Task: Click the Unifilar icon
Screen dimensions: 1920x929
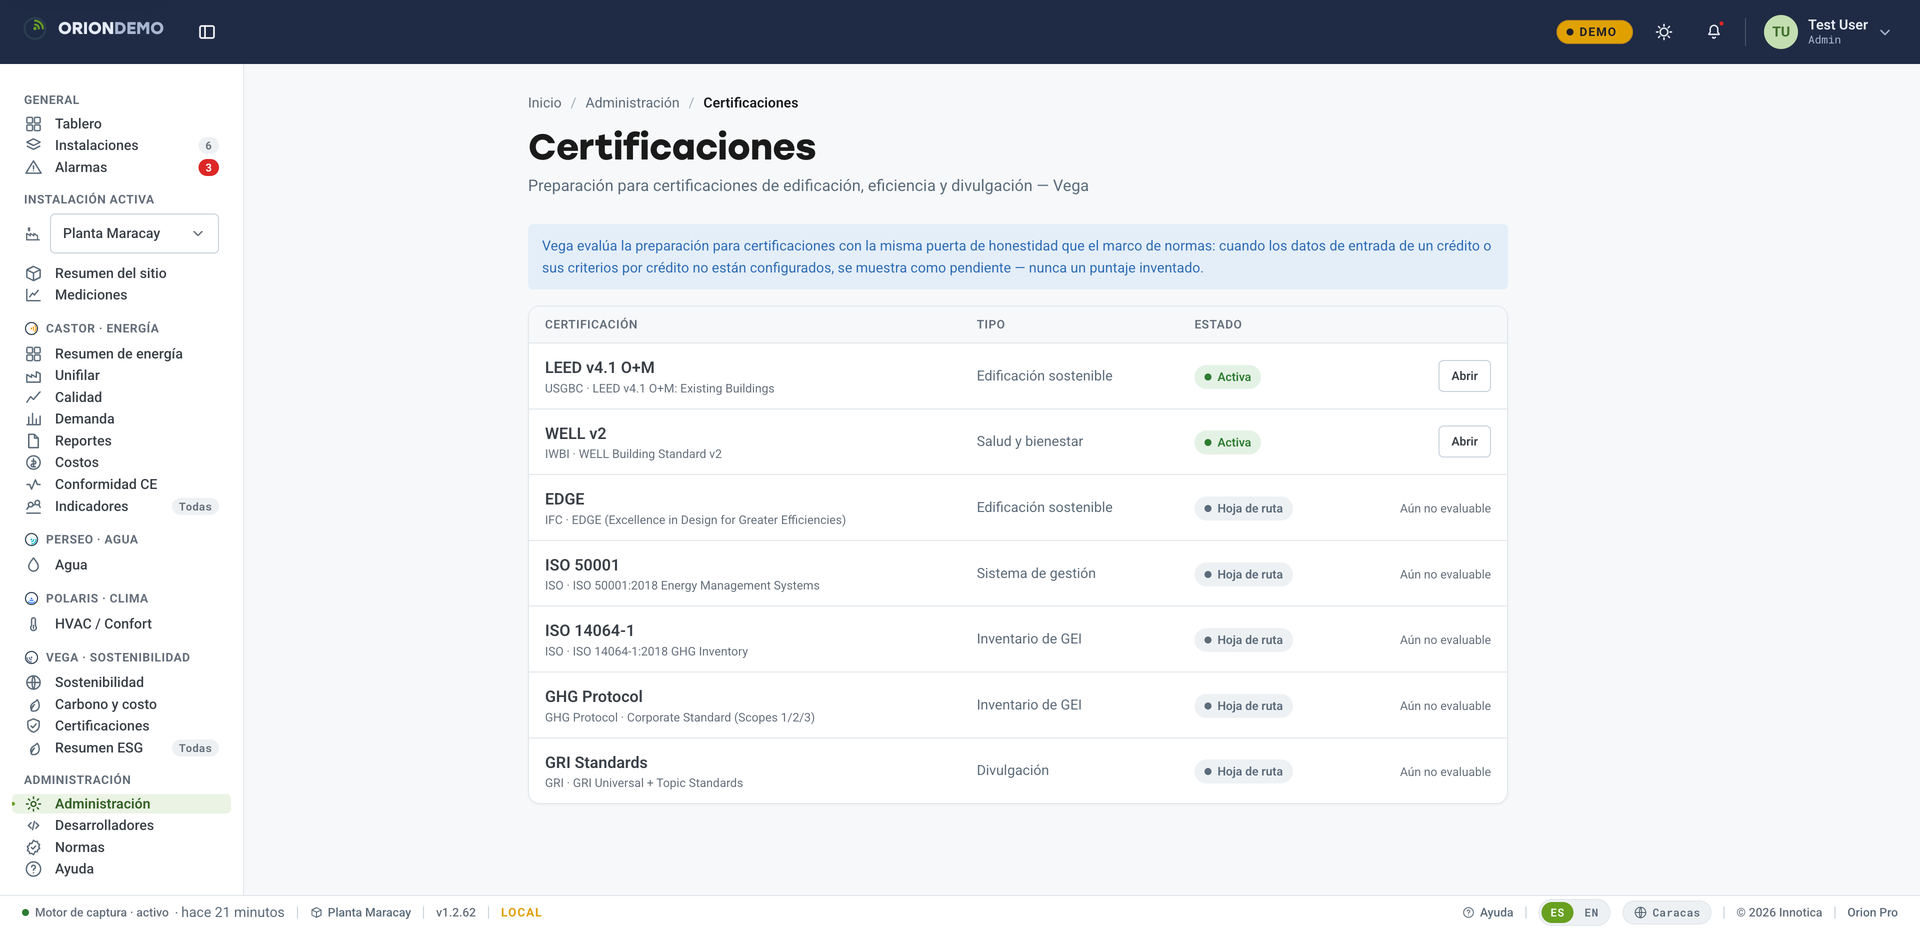Action: tap(33, 376)
